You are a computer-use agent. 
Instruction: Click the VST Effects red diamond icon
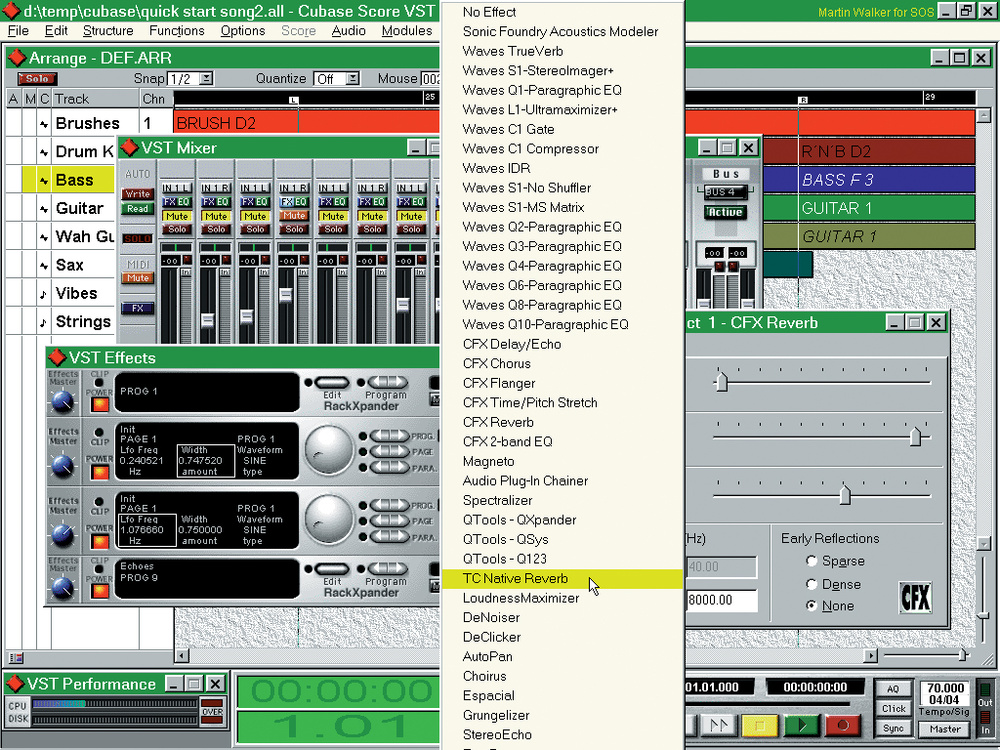tap(57, 358)
